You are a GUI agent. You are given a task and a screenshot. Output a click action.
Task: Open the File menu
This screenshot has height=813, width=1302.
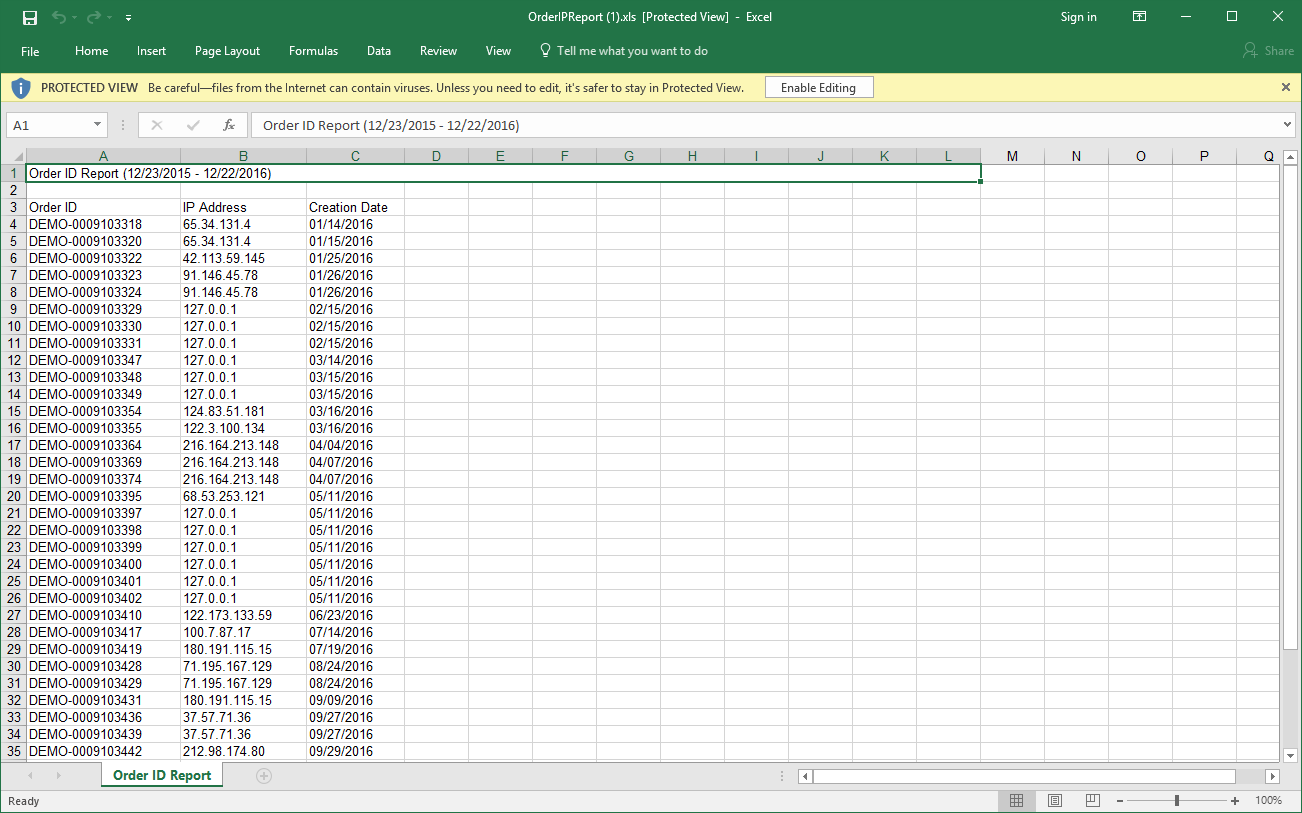[30, 51]
